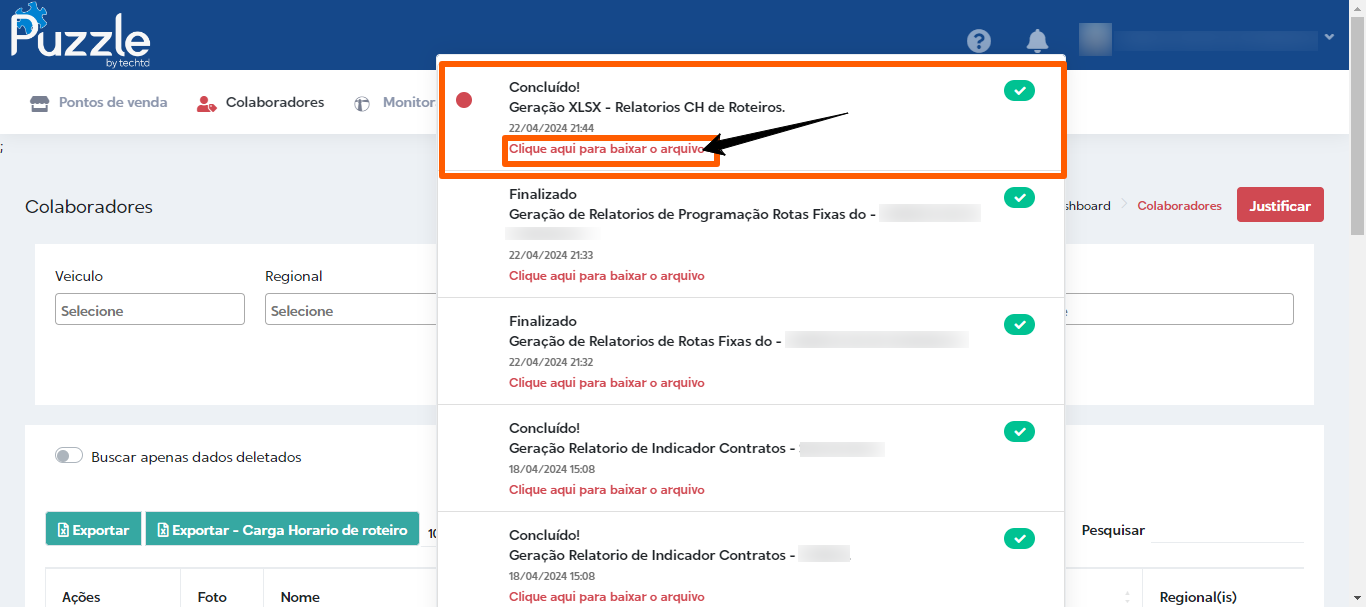Click the Pontos de venda store icon
The image size is (1366, 607).
(40, 103)
